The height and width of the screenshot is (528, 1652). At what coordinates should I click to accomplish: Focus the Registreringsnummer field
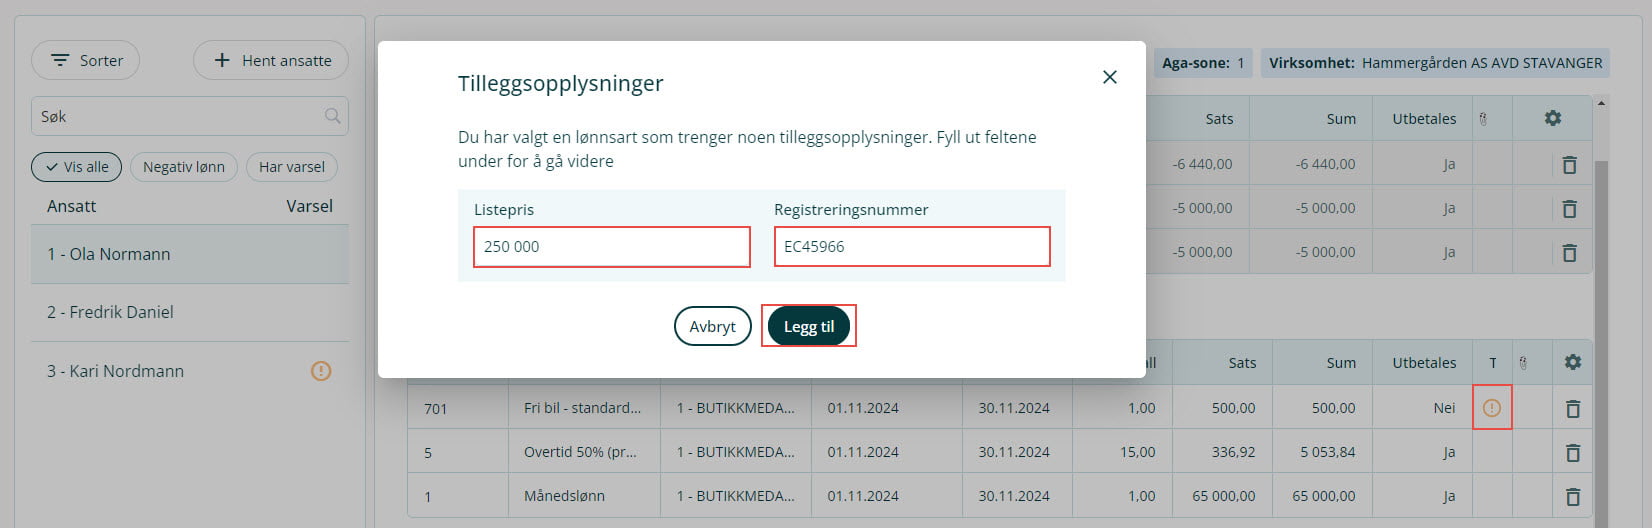pyautogui.click(x=911, y=247)
